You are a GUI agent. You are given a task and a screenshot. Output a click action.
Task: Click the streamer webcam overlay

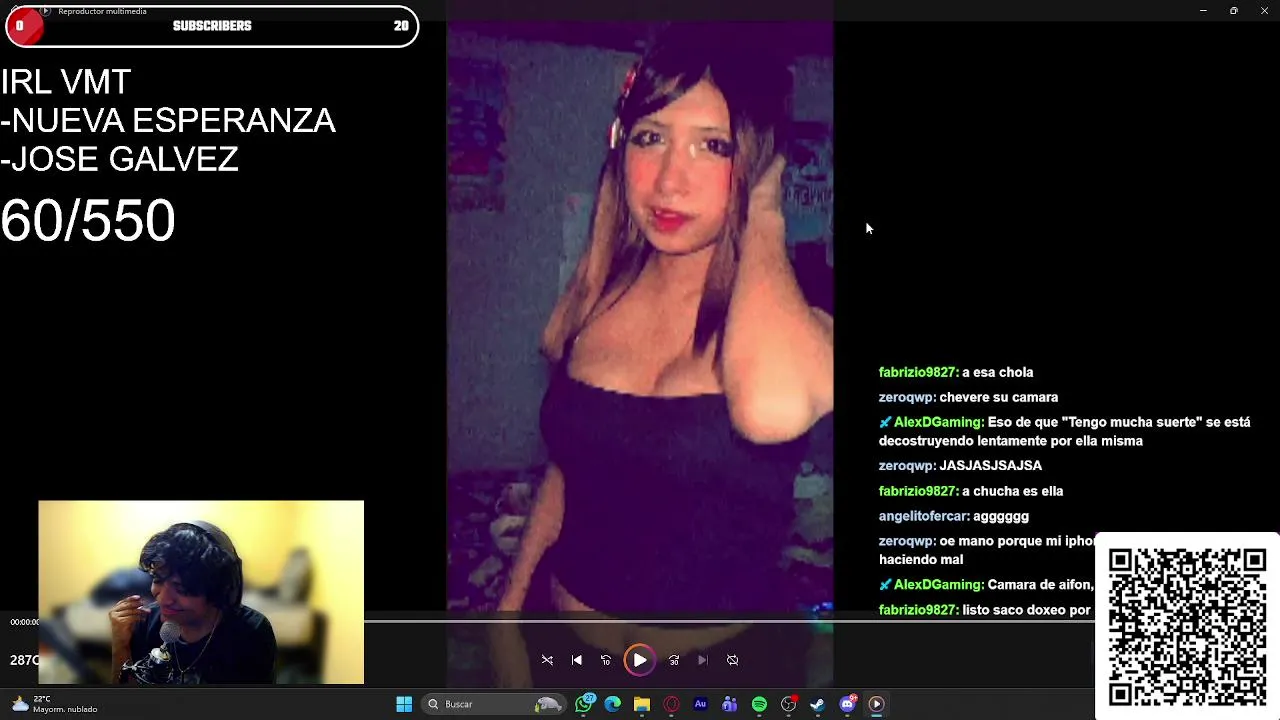[201, 592]
